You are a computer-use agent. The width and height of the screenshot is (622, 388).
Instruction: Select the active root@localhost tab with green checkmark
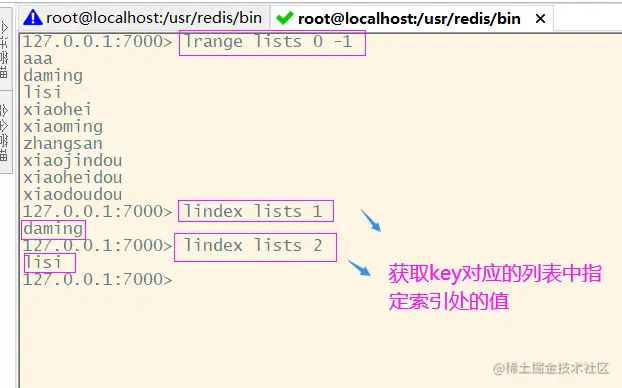(x=412, y=18)
